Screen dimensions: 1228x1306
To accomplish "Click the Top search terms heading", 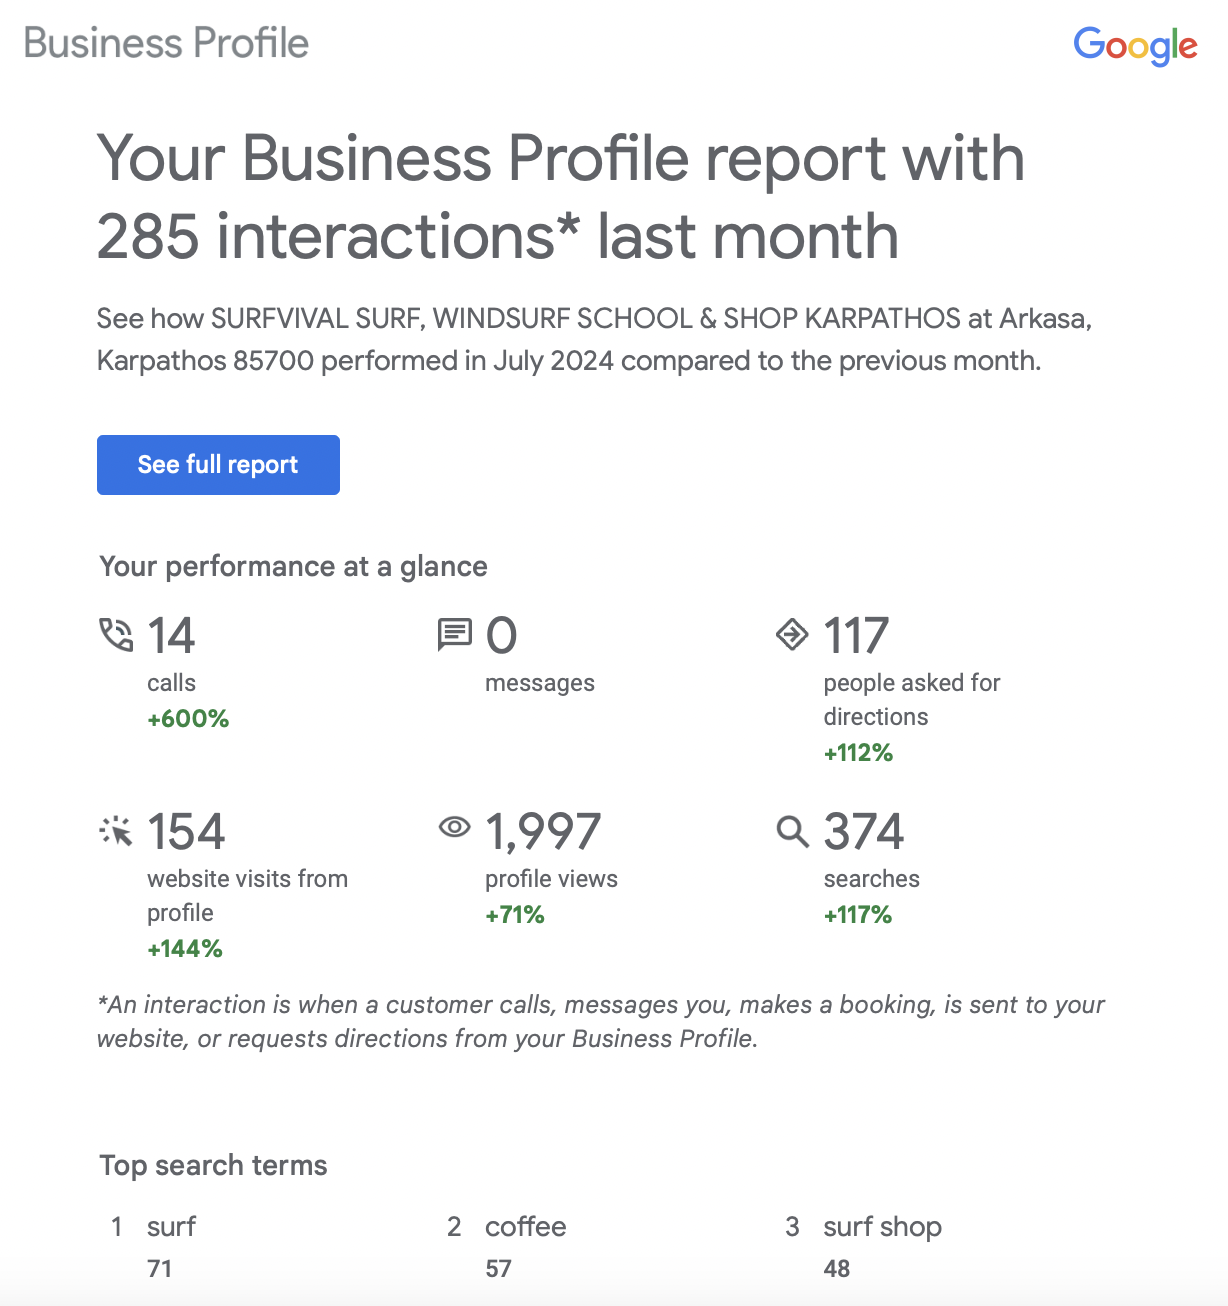I will [213, 1166].
